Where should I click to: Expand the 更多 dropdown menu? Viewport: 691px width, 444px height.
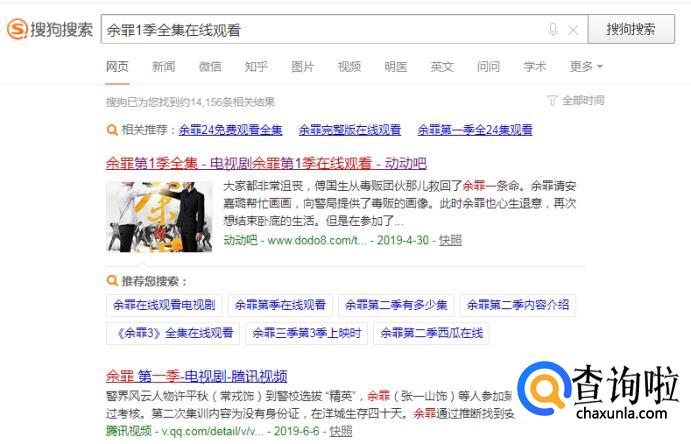point(586,67)
